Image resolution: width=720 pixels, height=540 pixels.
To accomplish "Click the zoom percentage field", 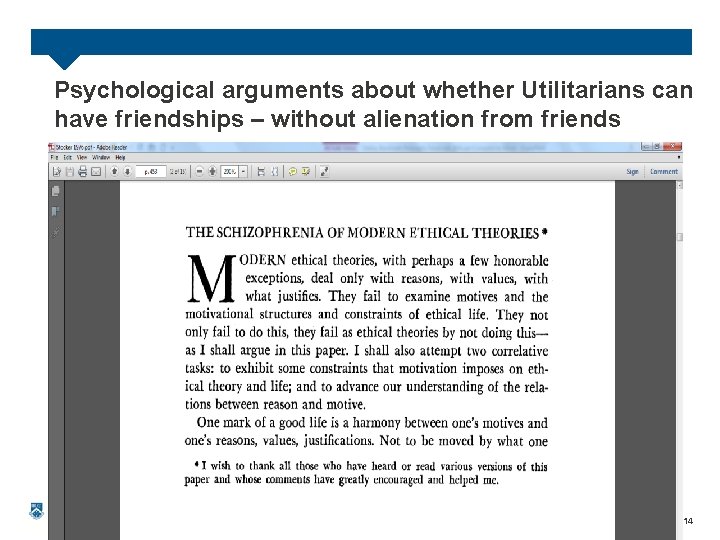I will click(230, 172).
